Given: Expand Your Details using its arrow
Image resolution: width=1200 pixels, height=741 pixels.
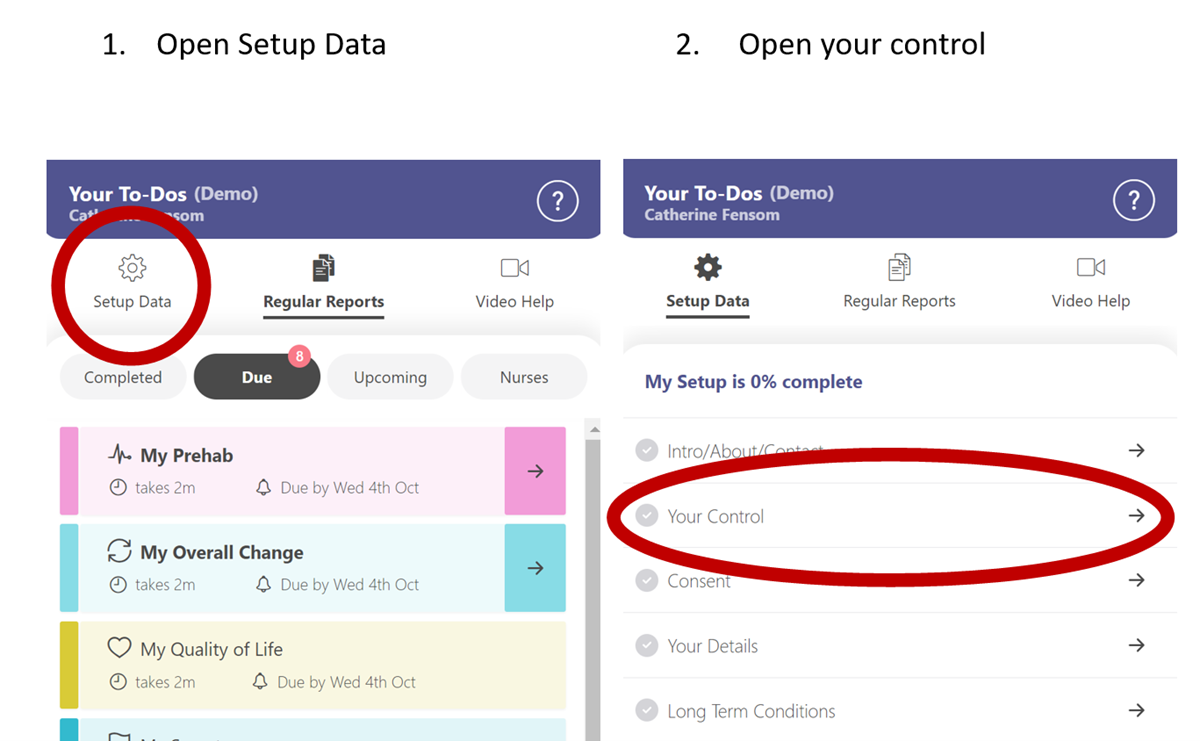Looking at the screenshot, I should (x=1136, y=646).
